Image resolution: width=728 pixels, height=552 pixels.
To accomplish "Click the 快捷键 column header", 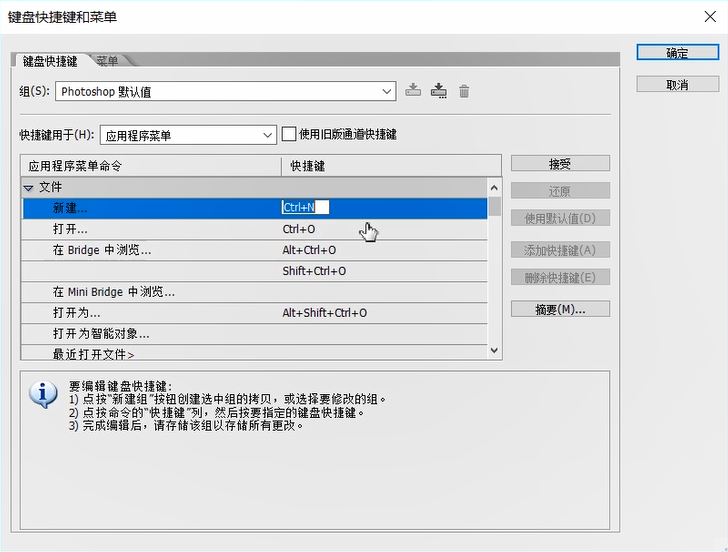I will (x=391, y=166).
